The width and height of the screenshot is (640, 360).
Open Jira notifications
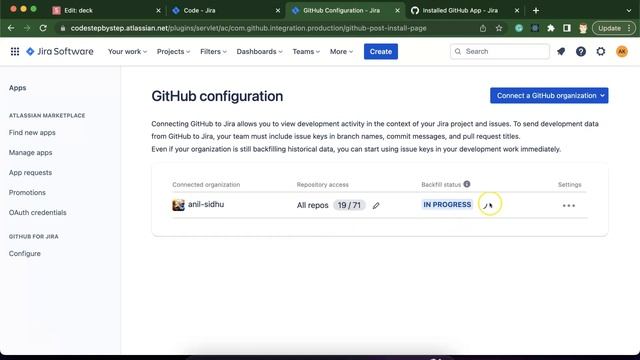[x=561, y=51]
